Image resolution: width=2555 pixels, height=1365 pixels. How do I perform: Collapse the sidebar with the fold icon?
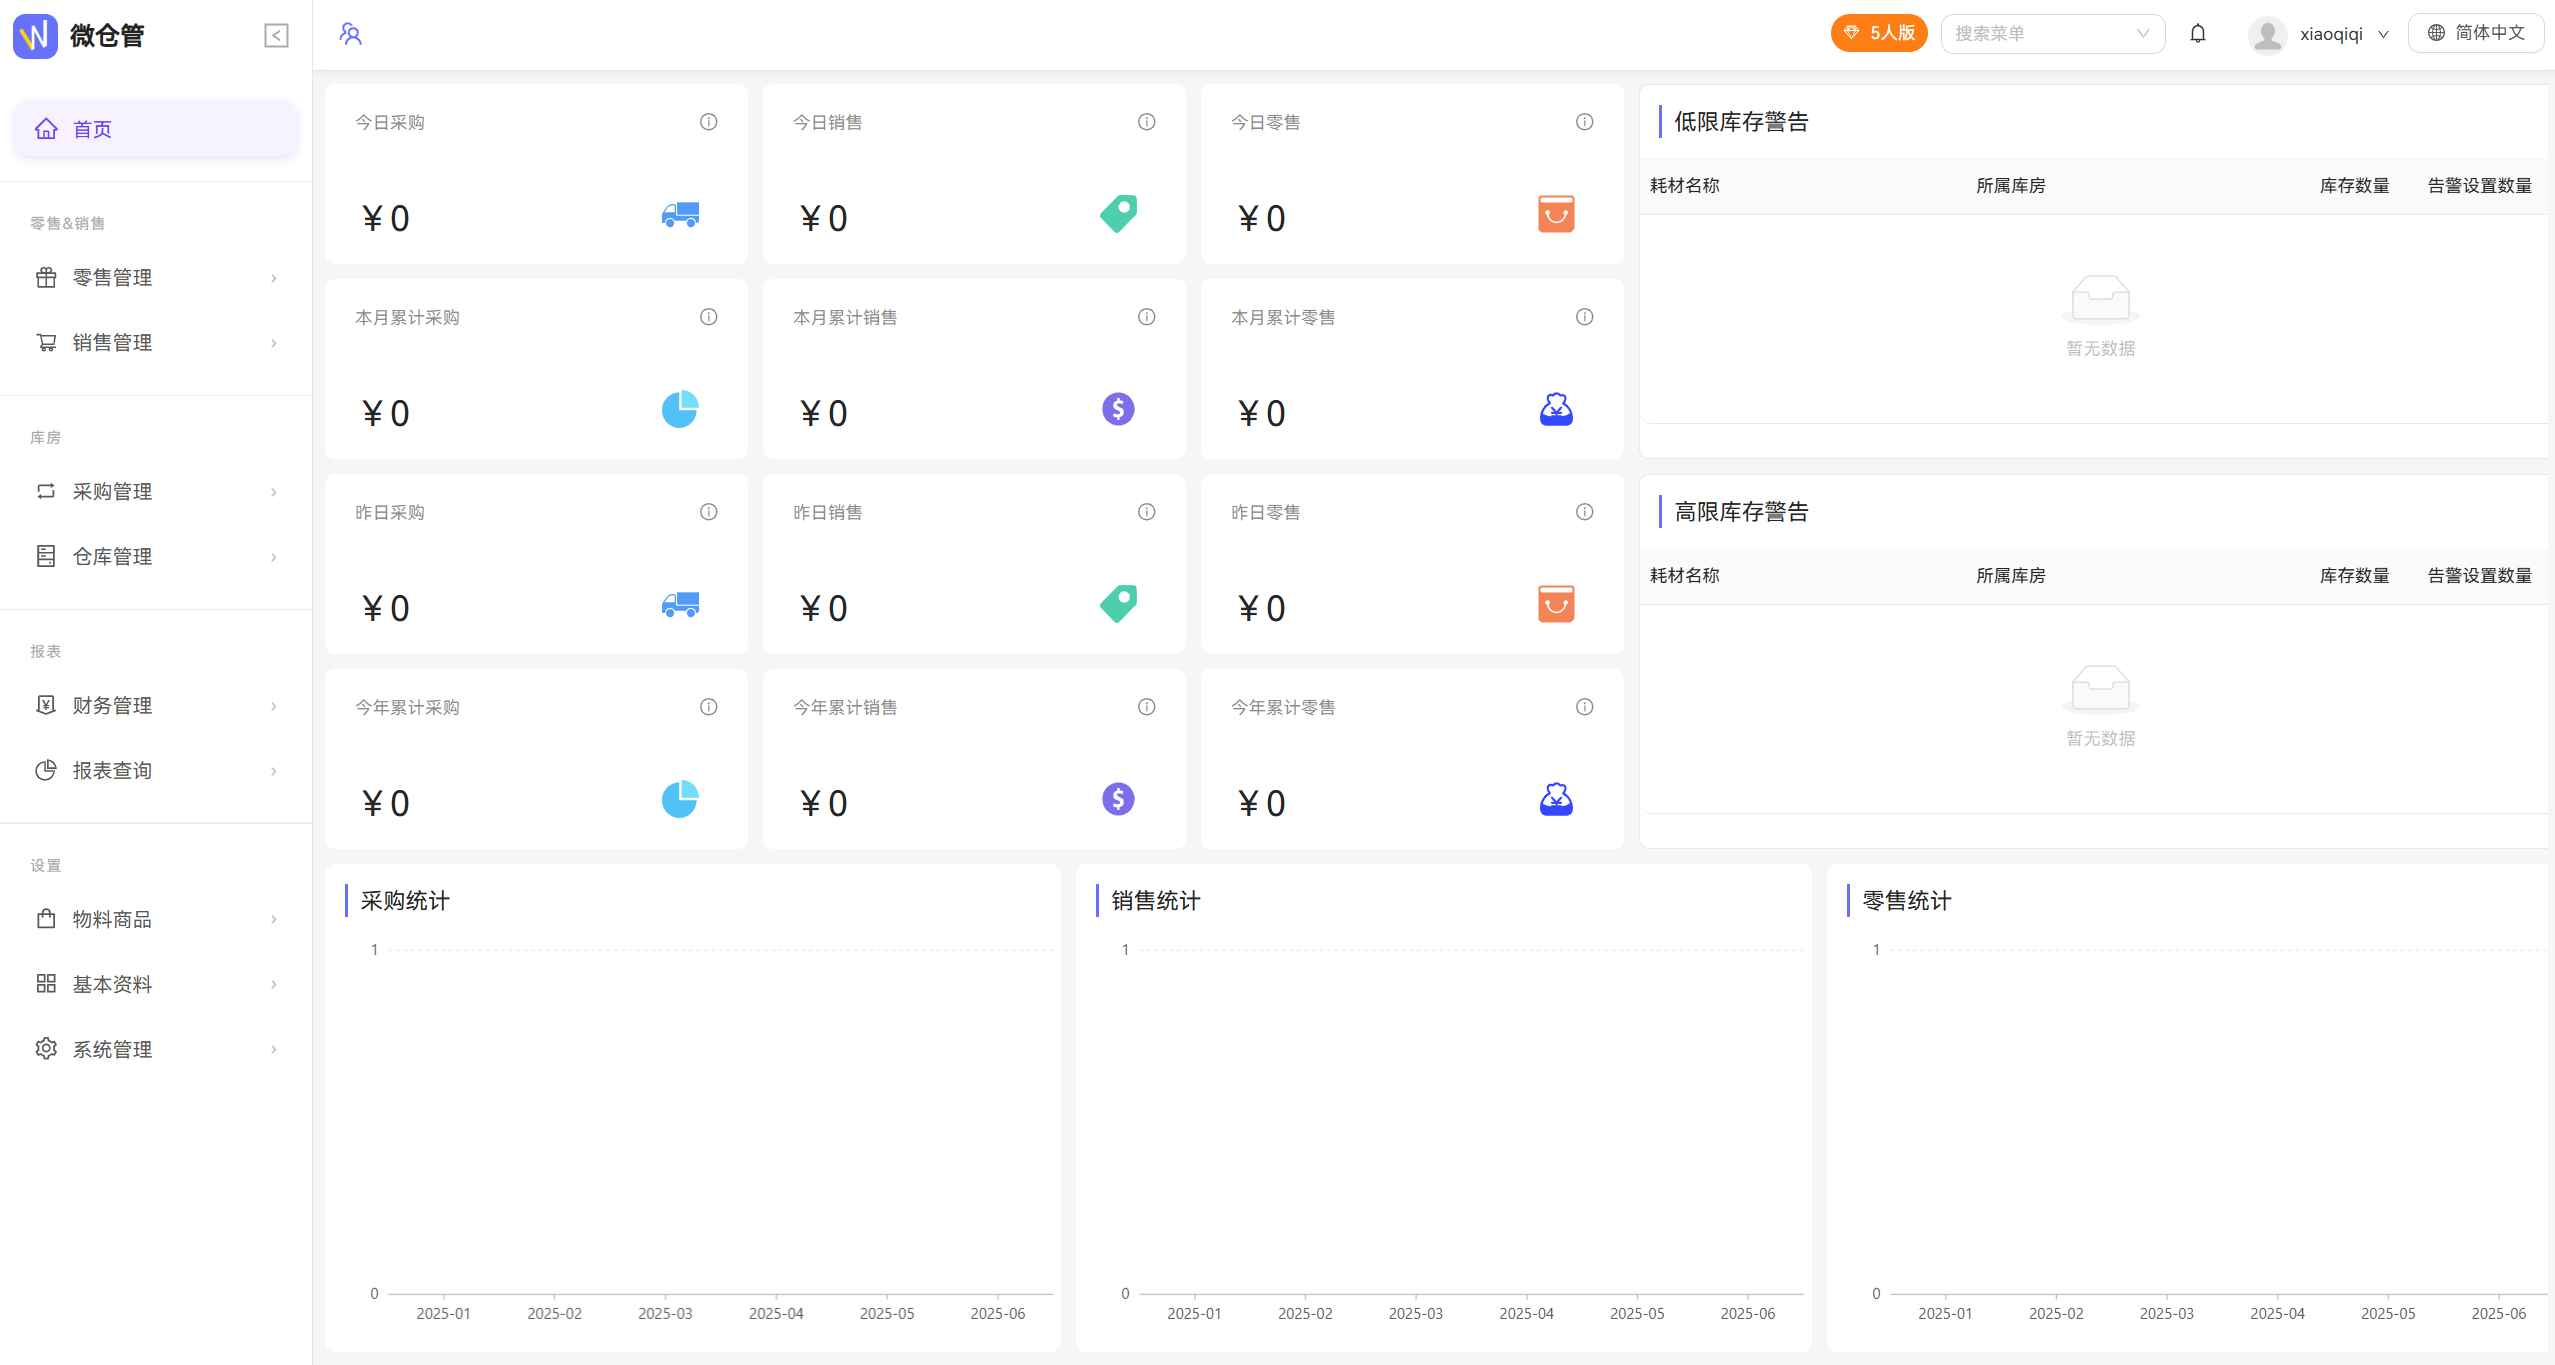tap(276, 36)
